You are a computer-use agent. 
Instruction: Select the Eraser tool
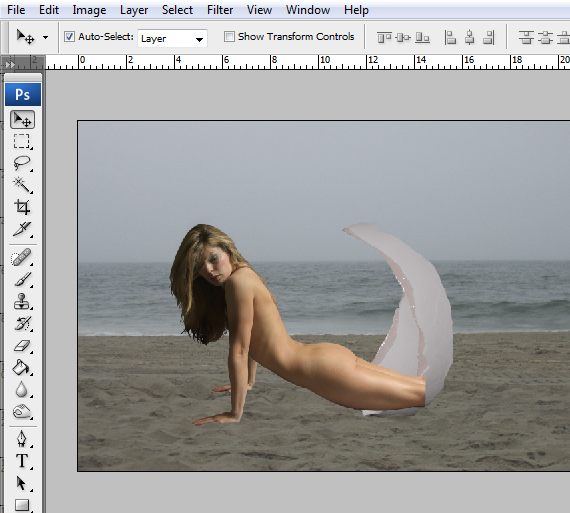pyautogui.click(x=22, y=345)
